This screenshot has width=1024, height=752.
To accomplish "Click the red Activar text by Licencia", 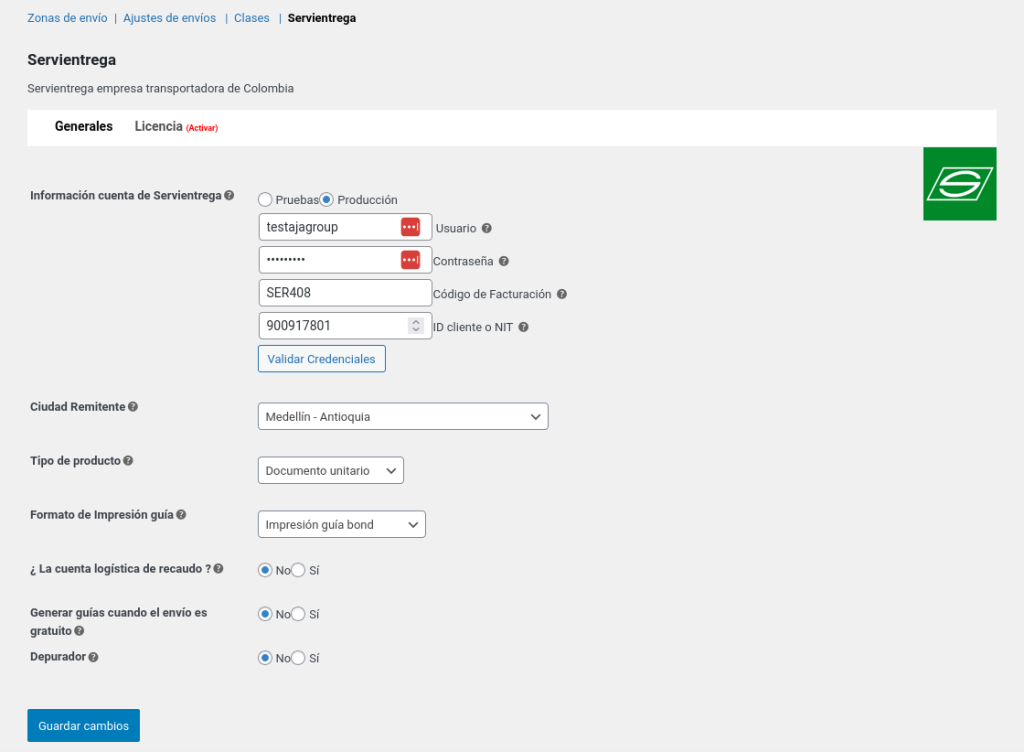I will [x=202, y=128].
